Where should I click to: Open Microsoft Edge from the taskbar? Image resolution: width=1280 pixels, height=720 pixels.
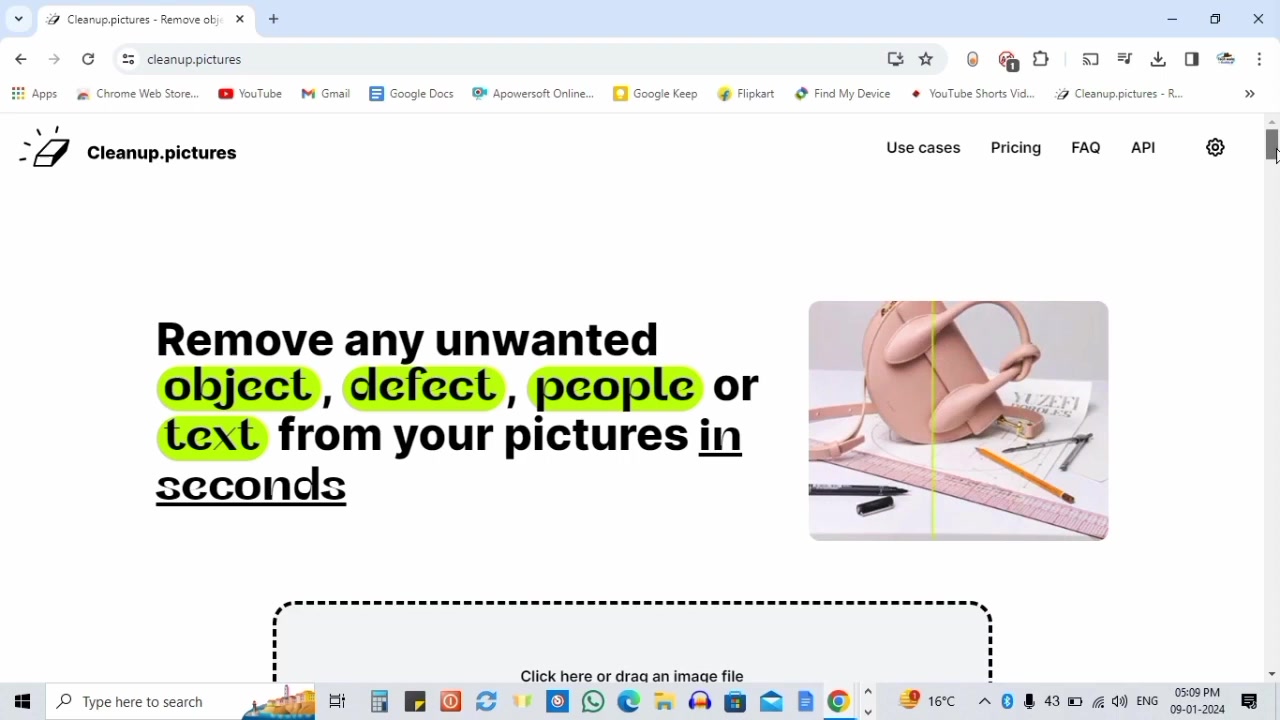(x=628, y=701)
